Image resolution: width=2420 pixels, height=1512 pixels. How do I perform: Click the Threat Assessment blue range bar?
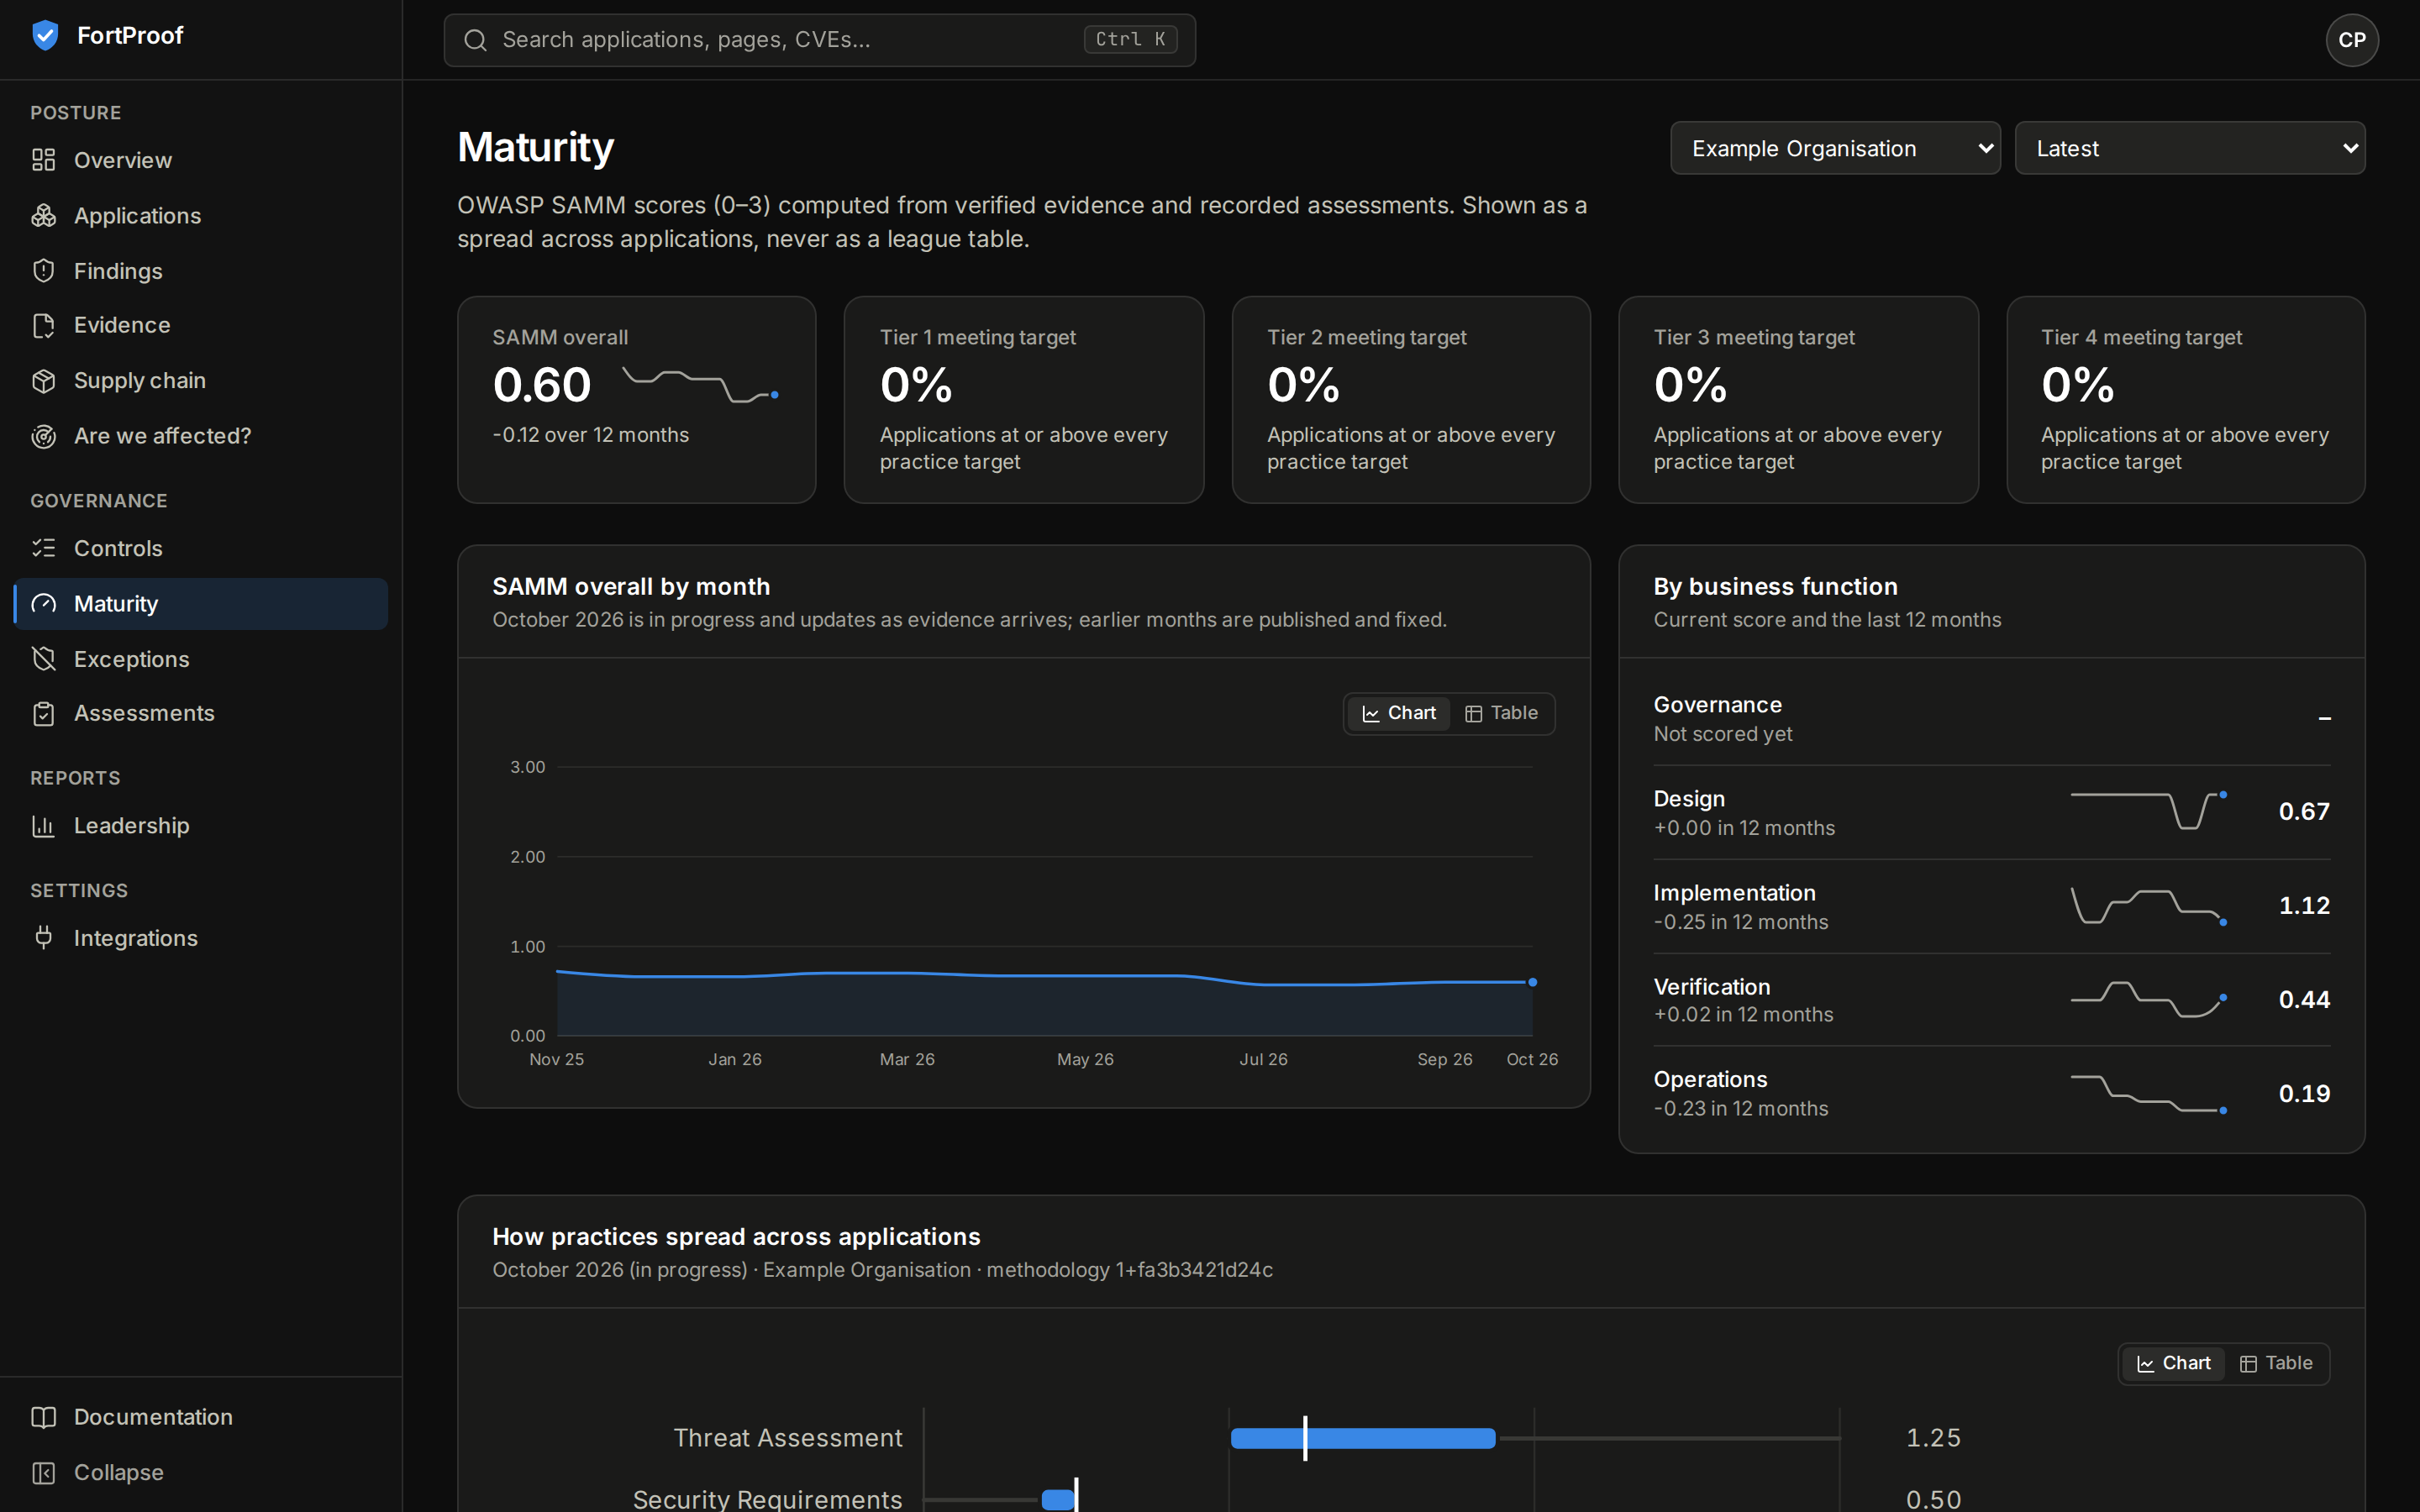pos(1363,1438)
